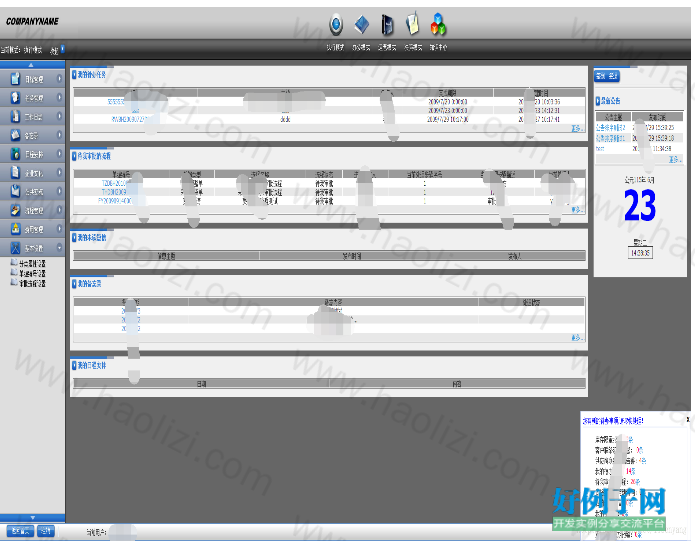Screen dimensions: 695x541
Task: Open the sidebar menu with pencil and notepad icon
Action: click(x=32, y=210)
